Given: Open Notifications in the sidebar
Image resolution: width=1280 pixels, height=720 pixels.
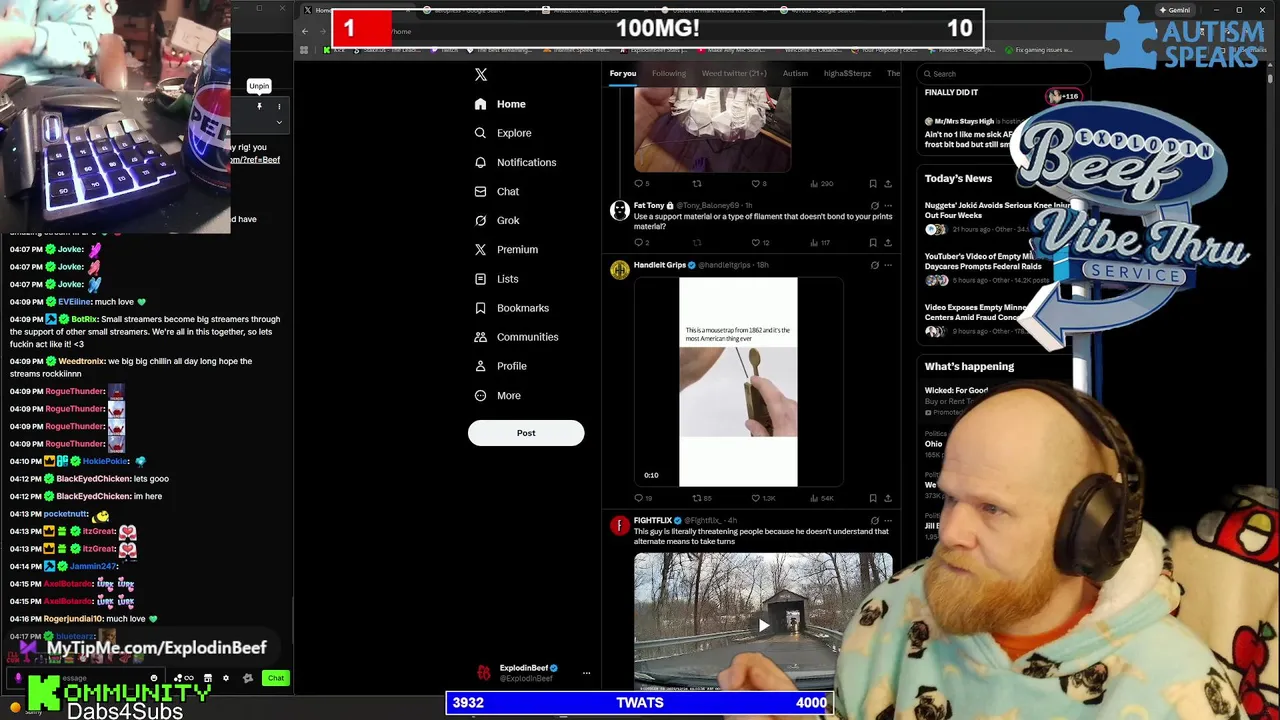Looking at the screenshot, I should click(515, 162).
